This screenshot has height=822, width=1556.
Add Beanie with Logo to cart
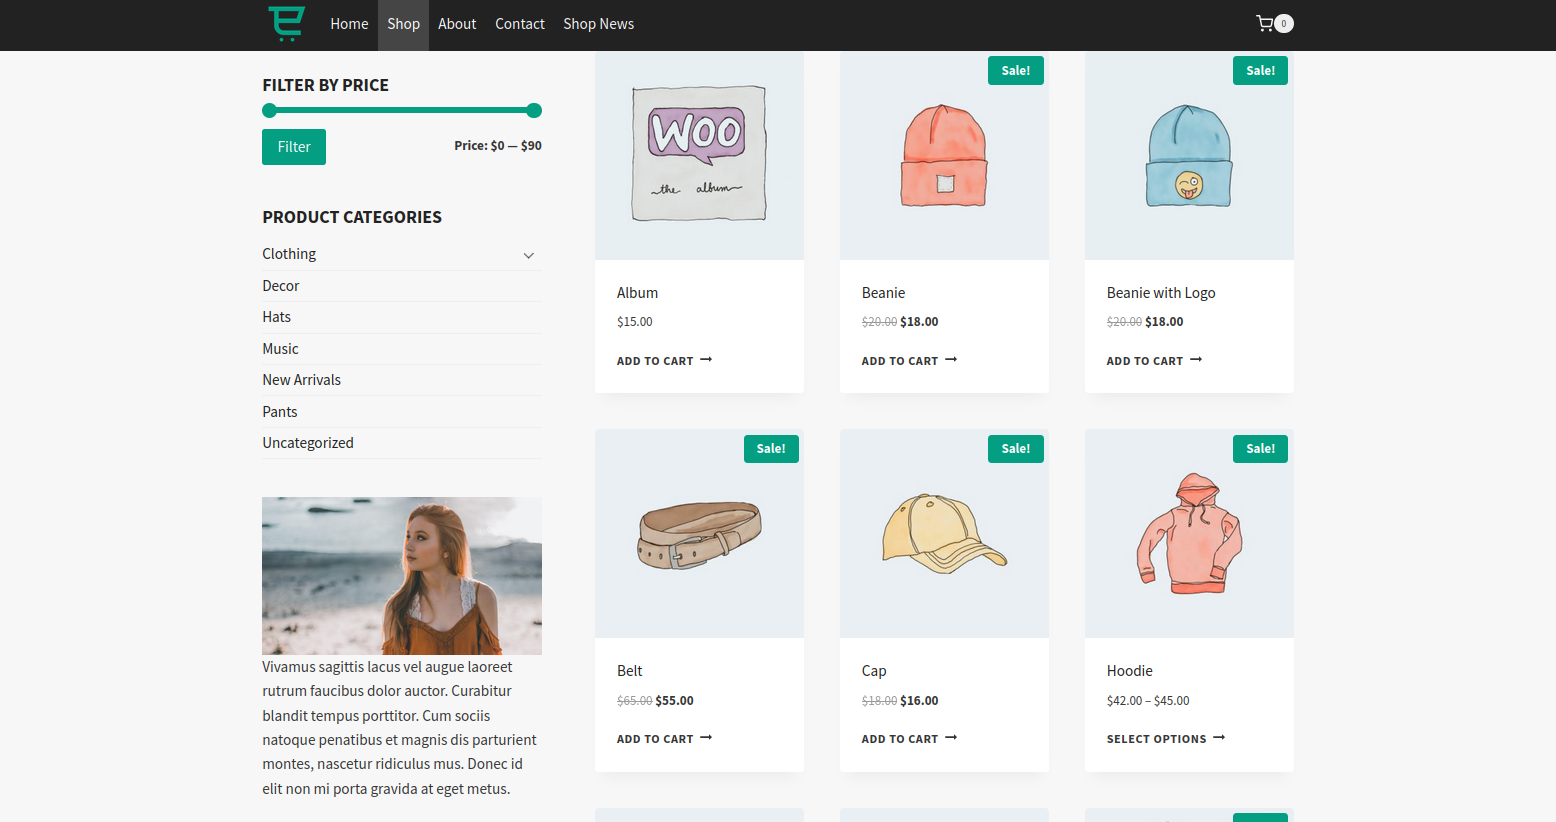click(x=1154, y=361)
